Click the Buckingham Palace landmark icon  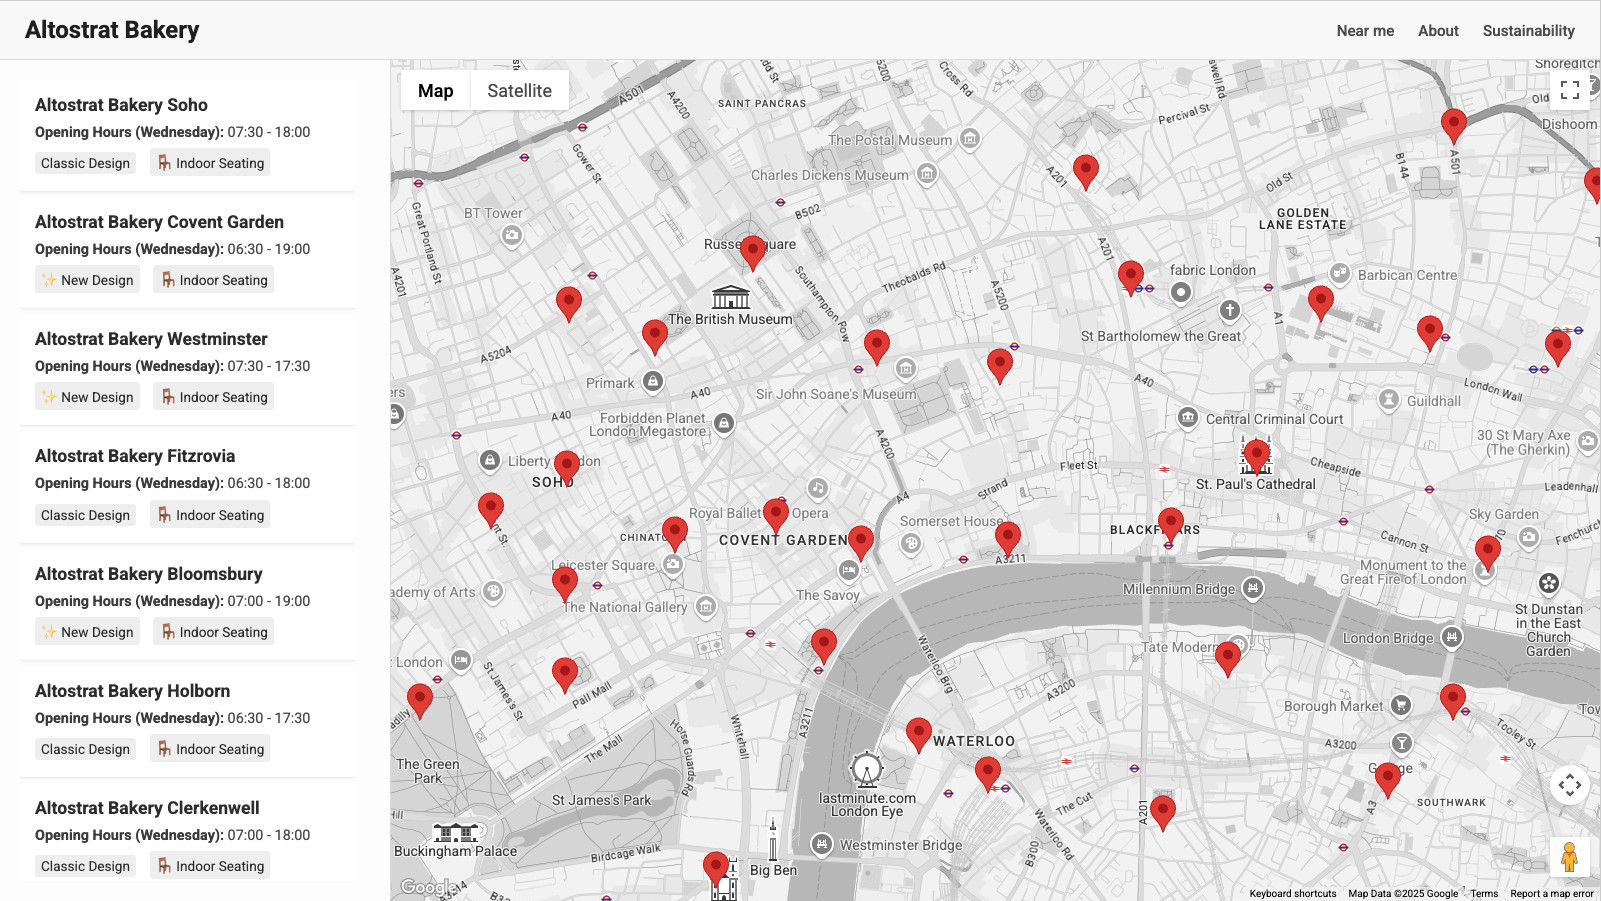click(455, 832)
